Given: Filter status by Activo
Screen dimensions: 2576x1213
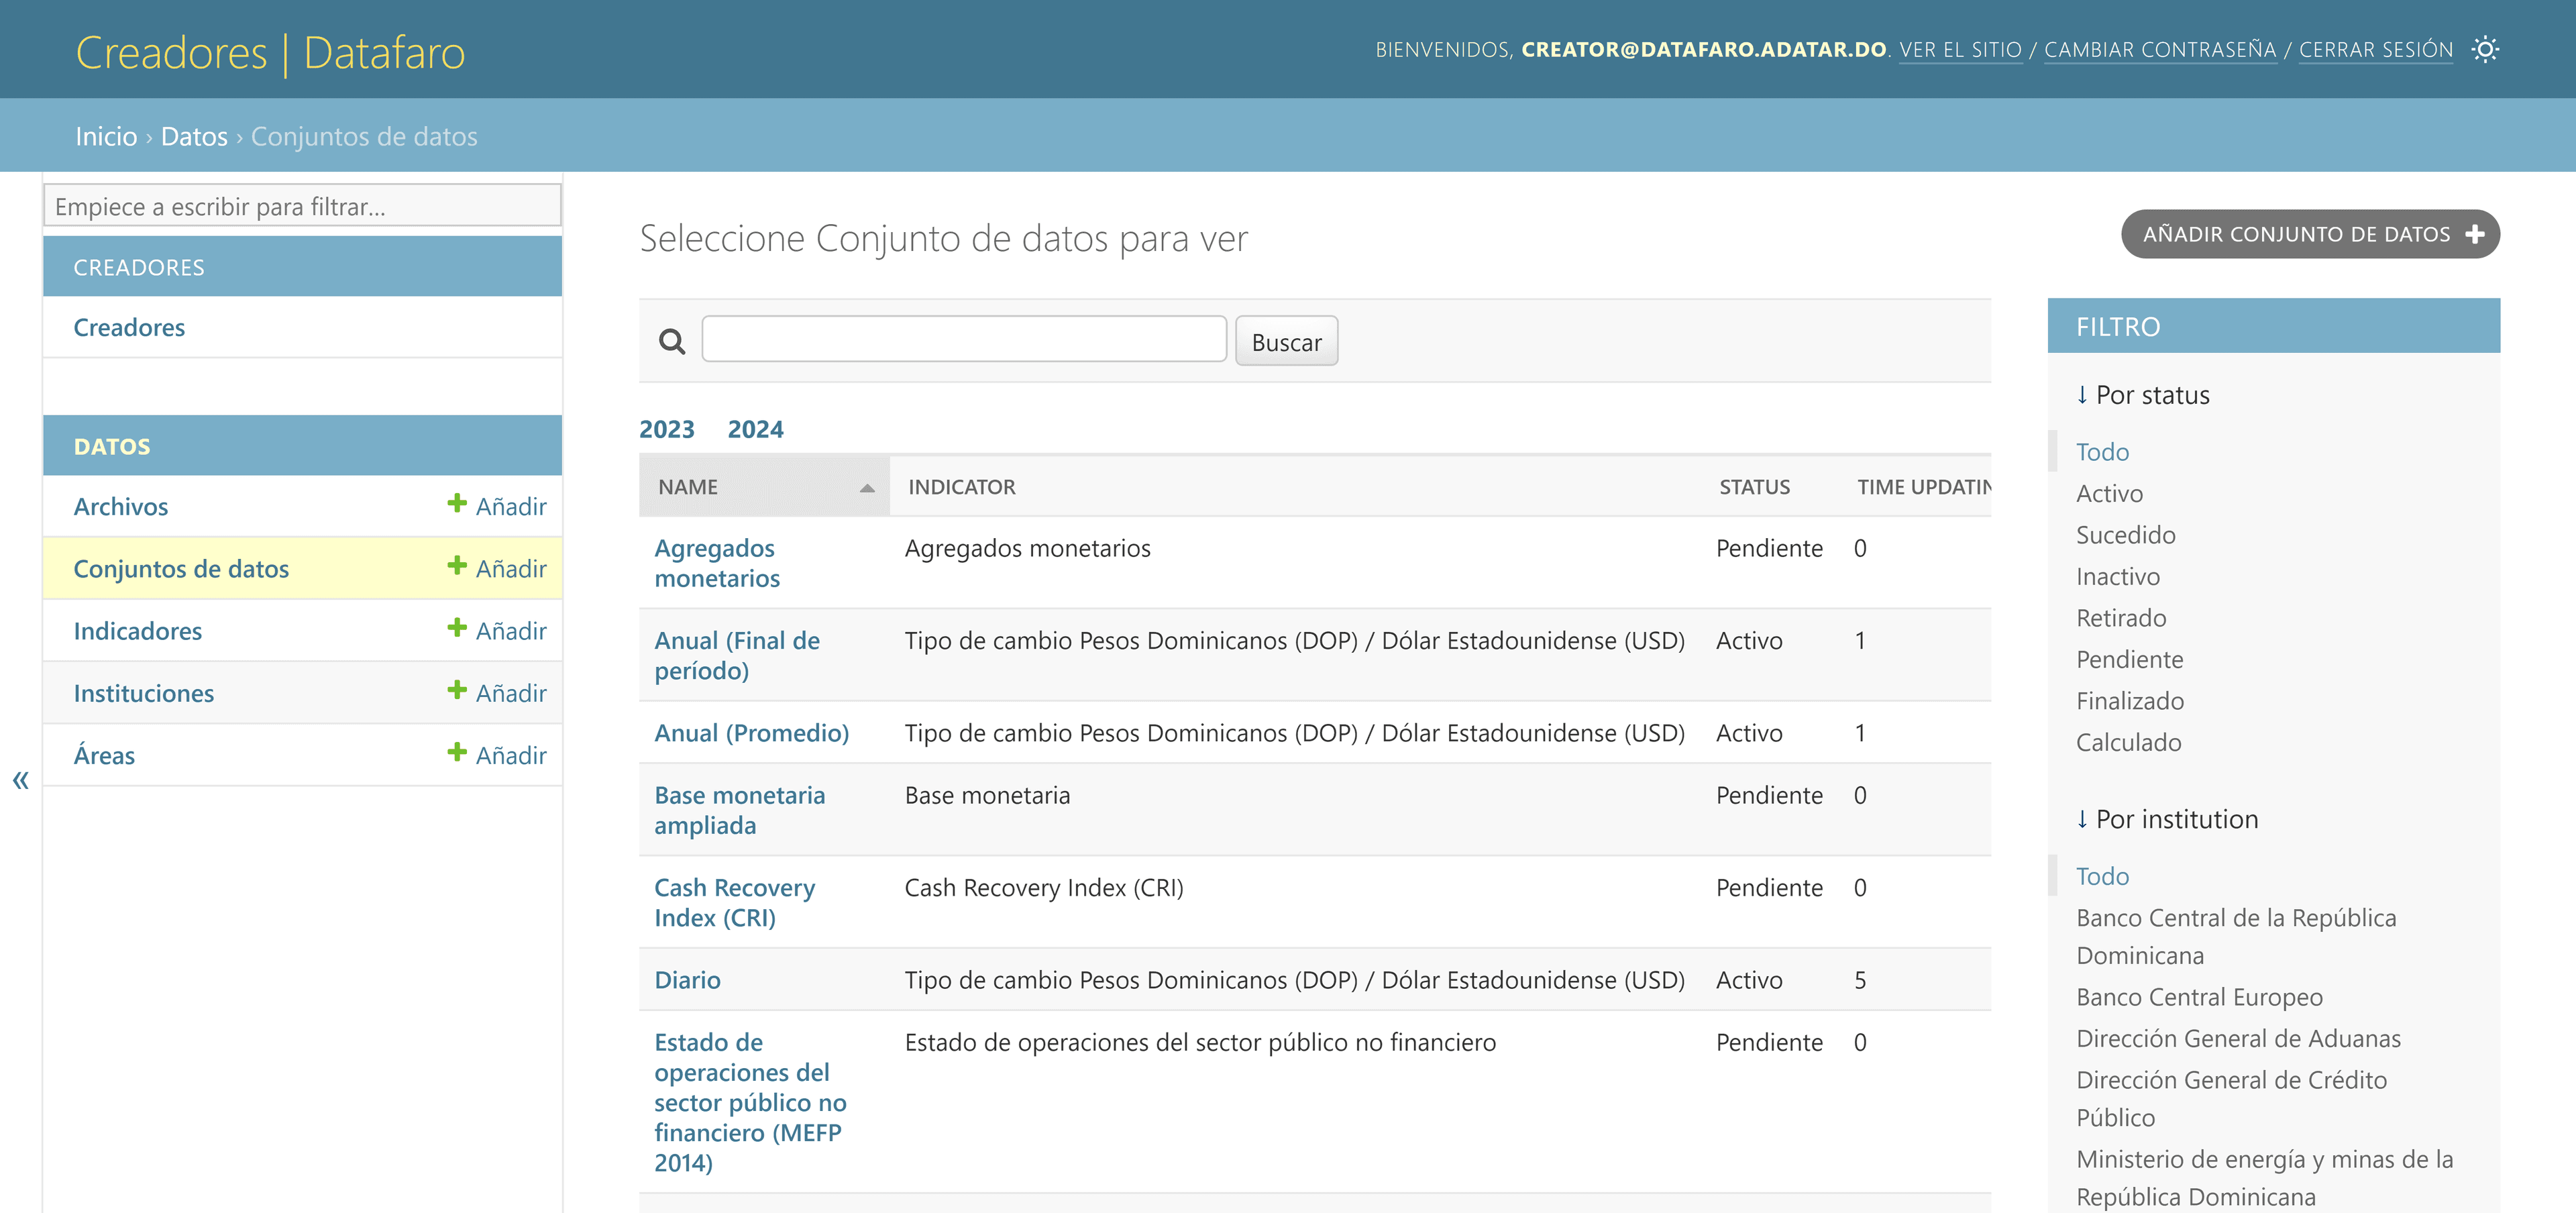Looking at the screenshot, I should point(2109,493).
